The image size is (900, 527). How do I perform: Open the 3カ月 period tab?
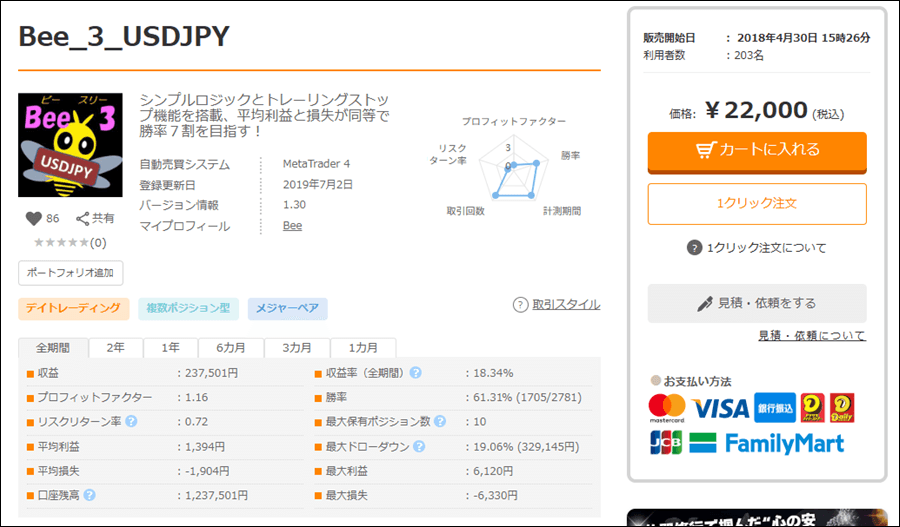(297, 348)
